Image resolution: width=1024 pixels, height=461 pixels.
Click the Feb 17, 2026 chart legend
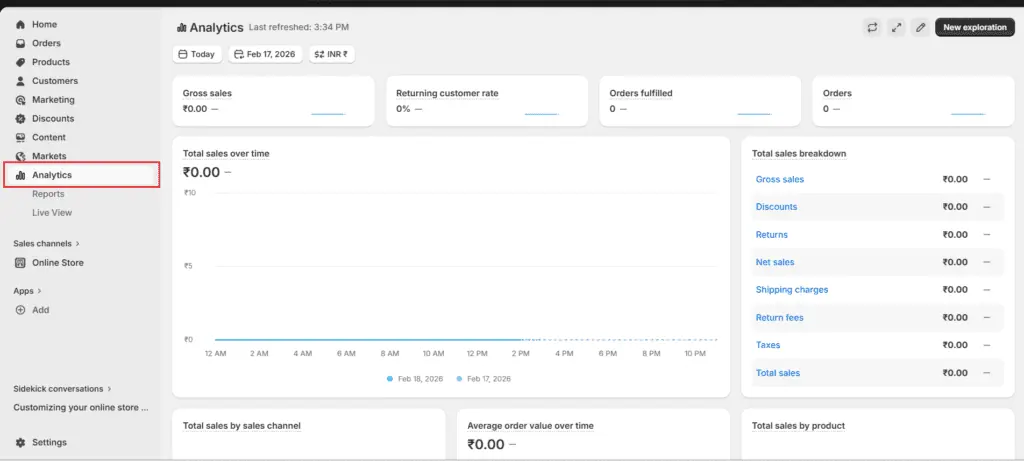click(484, 379)
